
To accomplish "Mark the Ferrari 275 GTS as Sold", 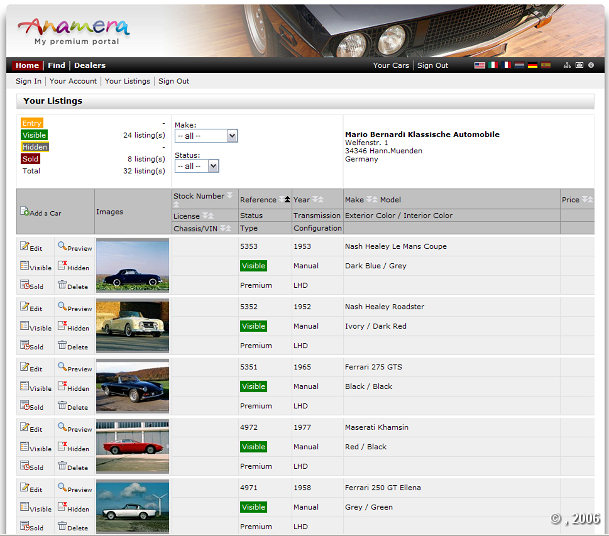I will point(31,406).
